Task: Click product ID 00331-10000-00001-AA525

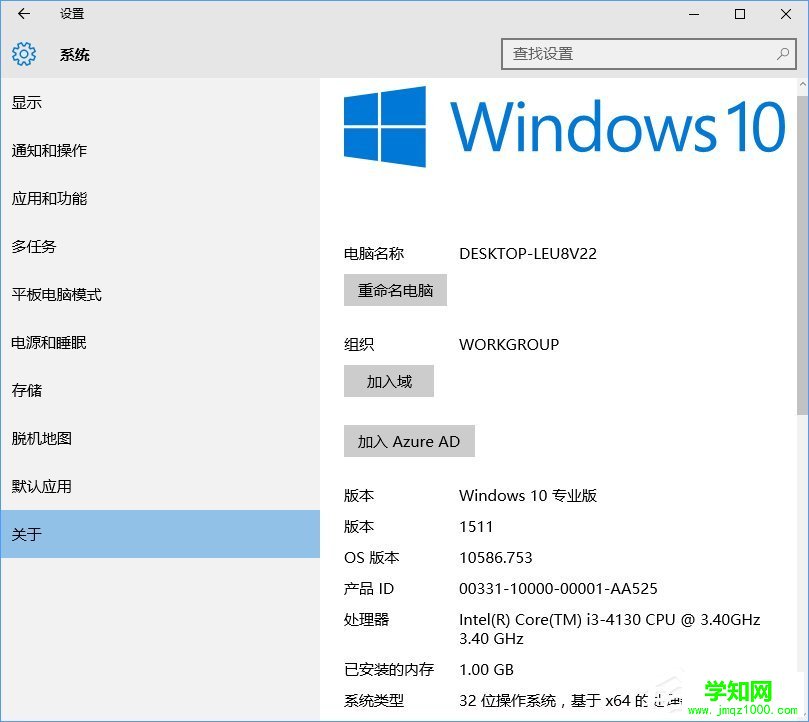Action: click(x=558, y=589)
